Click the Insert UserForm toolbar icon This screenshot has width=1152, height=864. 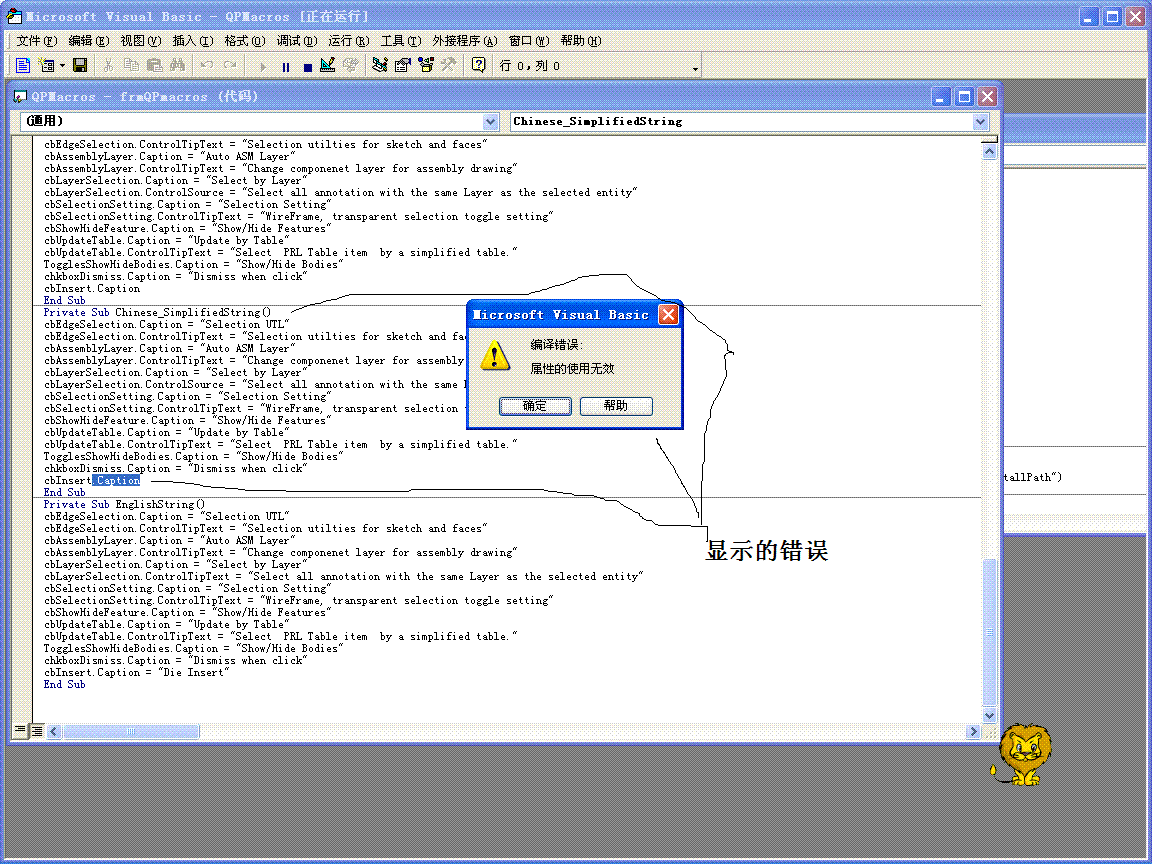coord(46,65)
